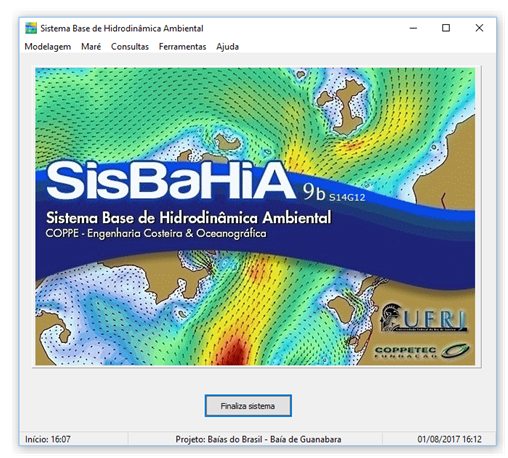Screen dimensions: 508x458
Task: Click the 'Início: 16:07' status text
Action: 48,439
